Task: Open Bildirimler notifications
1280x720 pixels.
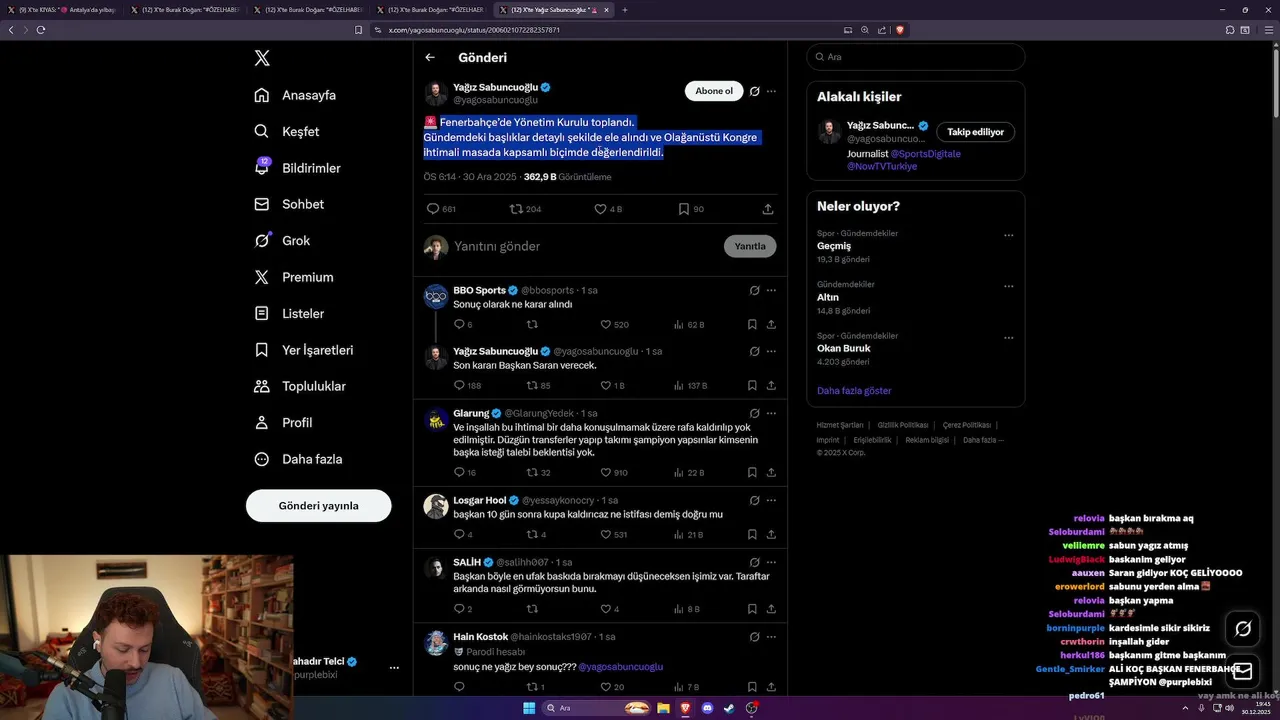Action: pyautogui.click(x=297, y=168)
